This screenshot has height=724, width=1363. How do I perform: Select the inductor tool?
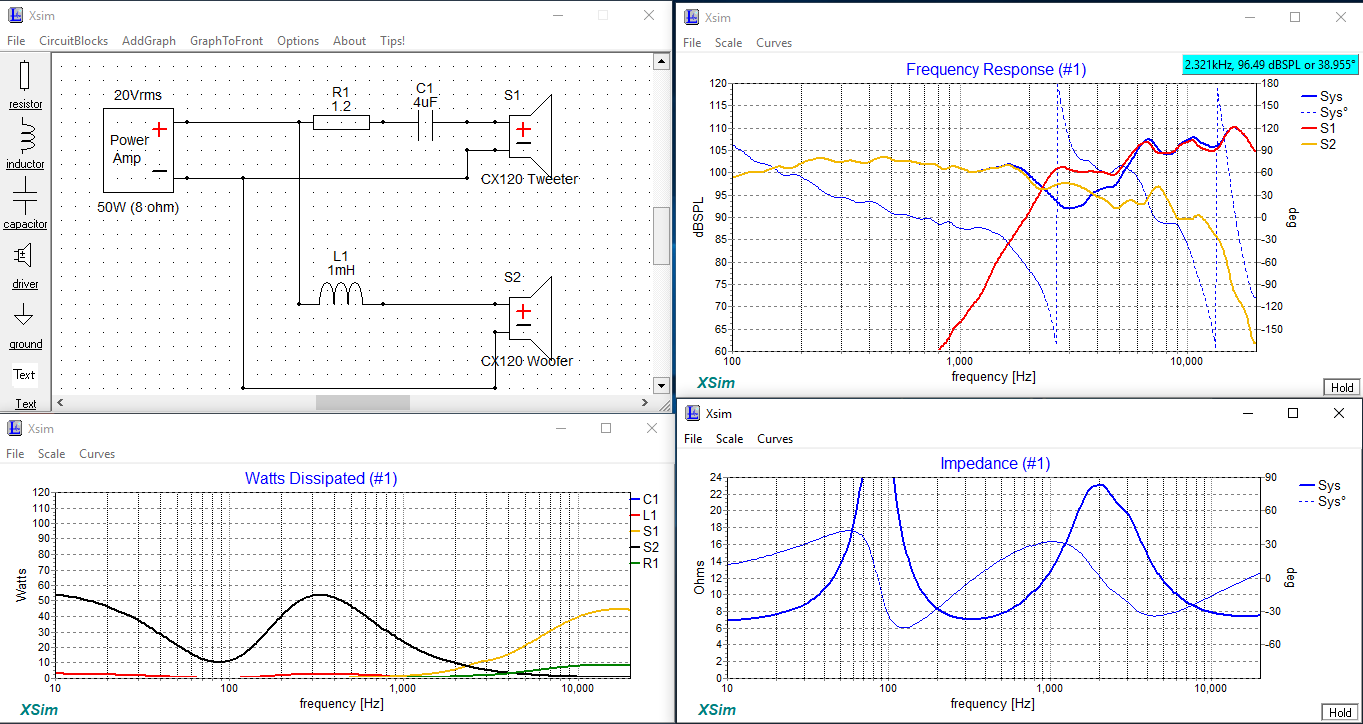point(24,145)
